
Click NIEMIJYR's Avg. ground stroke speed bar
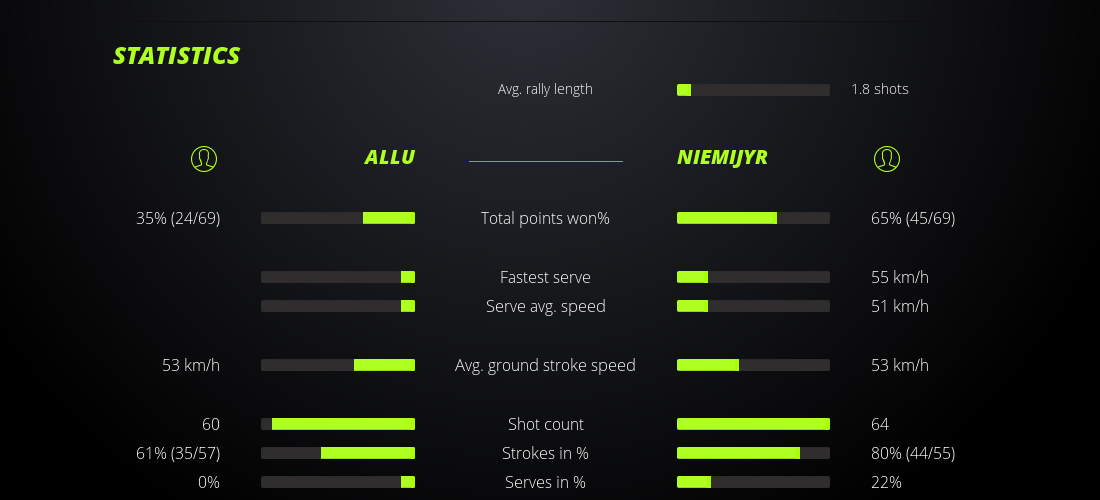click(753, 365)
